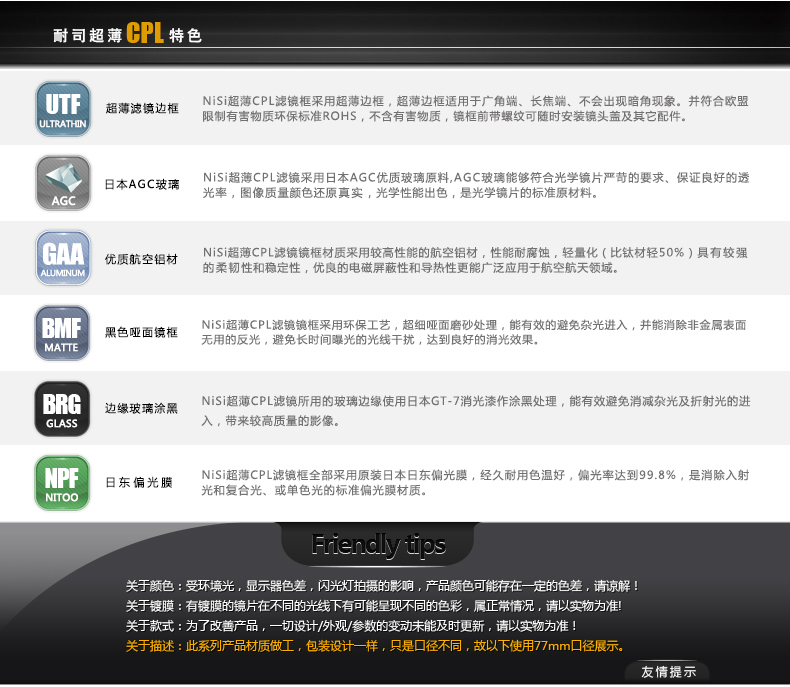Click the UTF Ultrathin feature icon
The image size is (790, 687).
(63, 109)
